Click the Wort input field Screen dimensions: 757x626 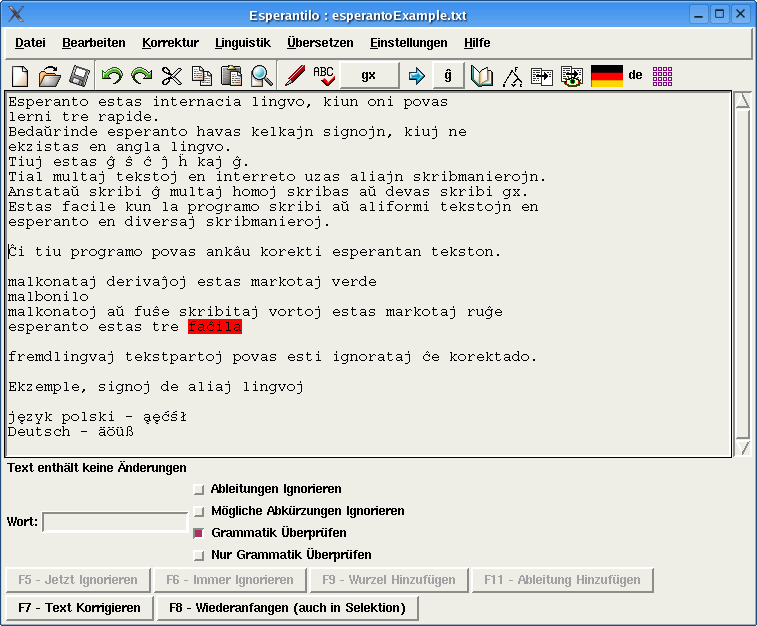click(x=114, y=522)
